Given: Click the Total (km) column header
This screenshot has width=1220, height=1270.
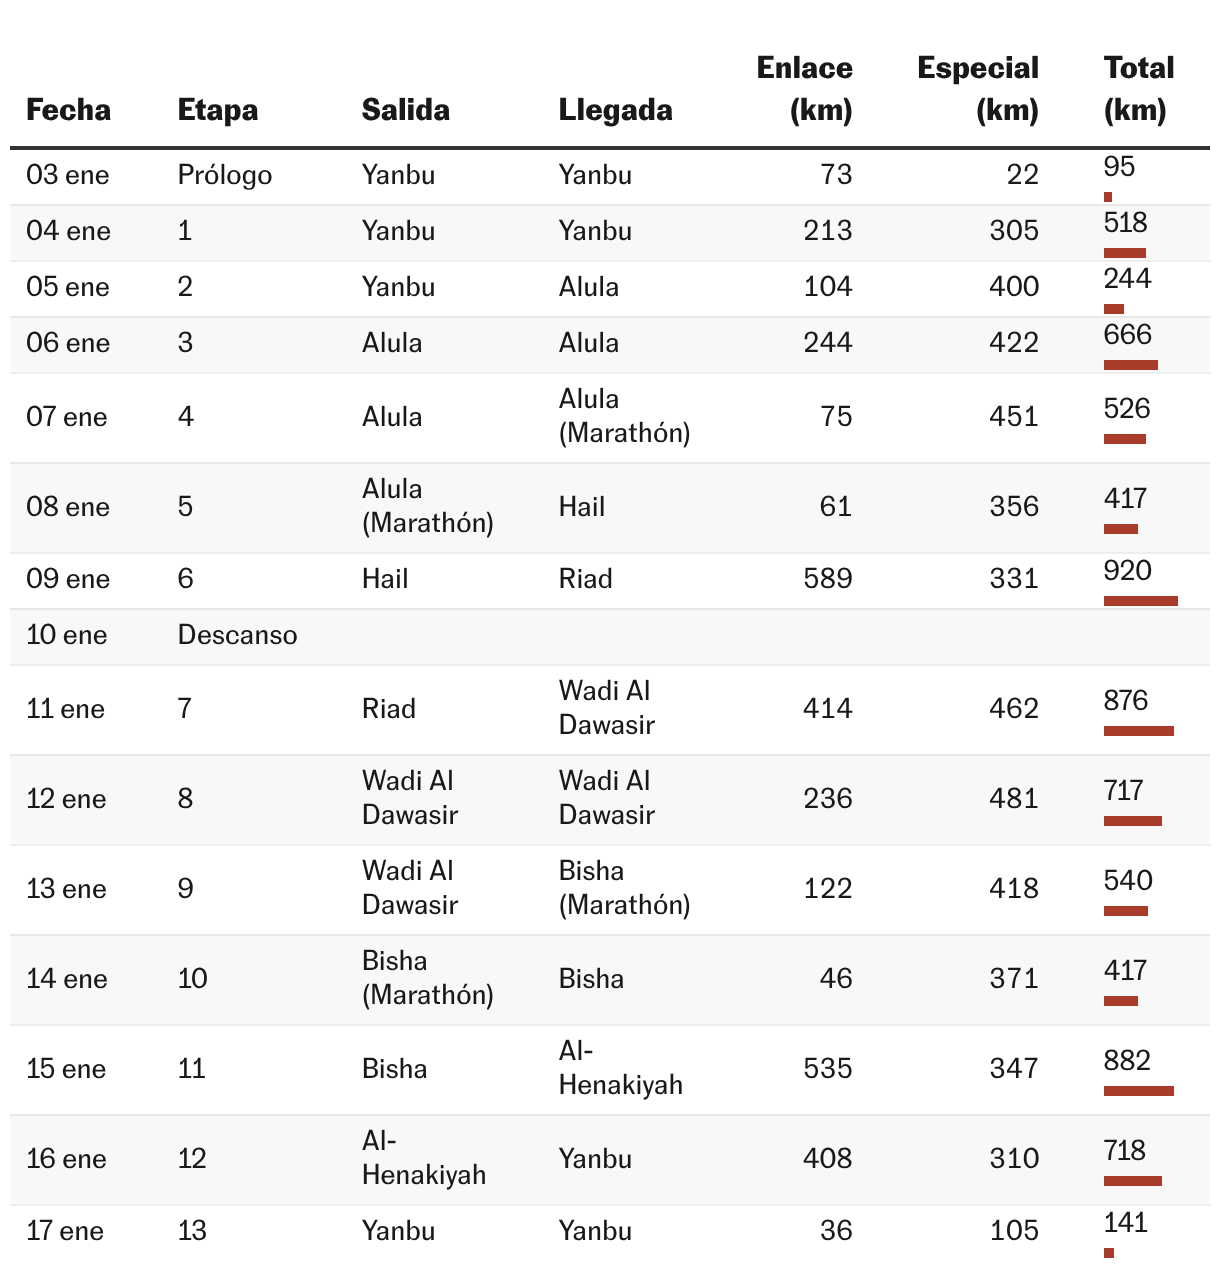Looking at the screenshot, I should coord(1138,88).
